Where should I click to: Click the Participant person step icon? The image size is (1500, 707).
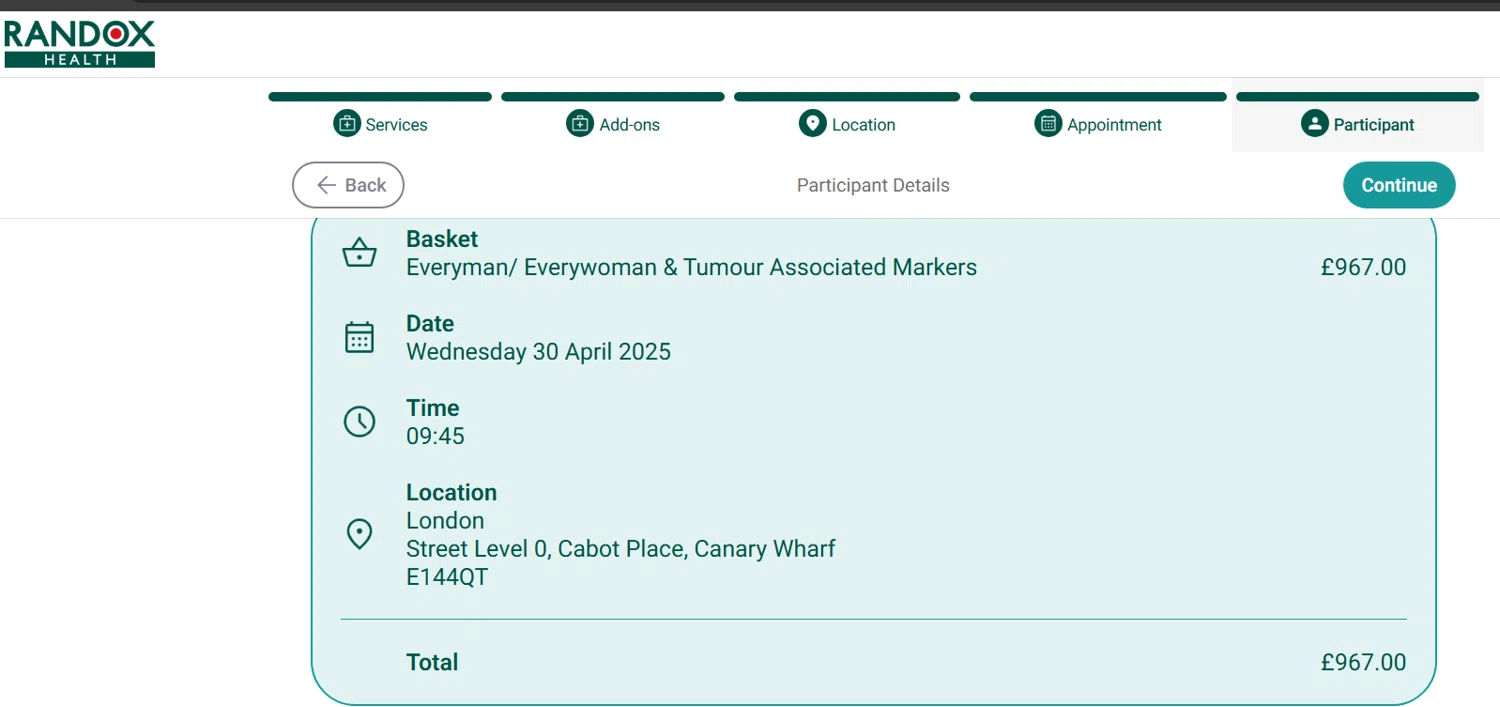tap(1314, 124)
